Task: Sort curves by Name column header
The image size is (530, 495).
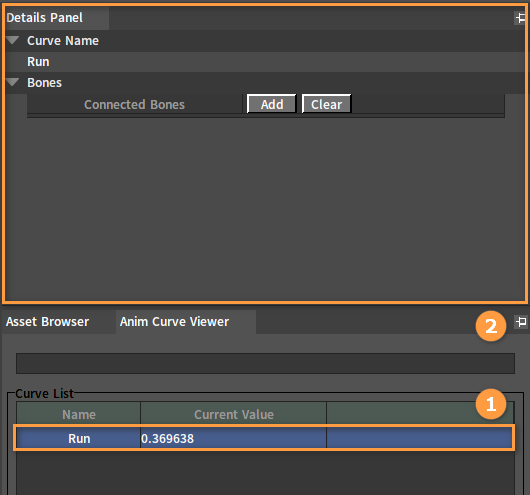Action: 79,414
